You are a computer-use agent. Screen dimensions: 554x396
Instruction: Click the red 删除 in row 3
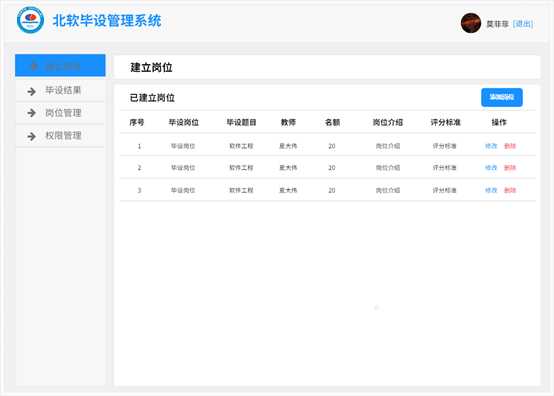pyautogui.click(x=510, y=190)
